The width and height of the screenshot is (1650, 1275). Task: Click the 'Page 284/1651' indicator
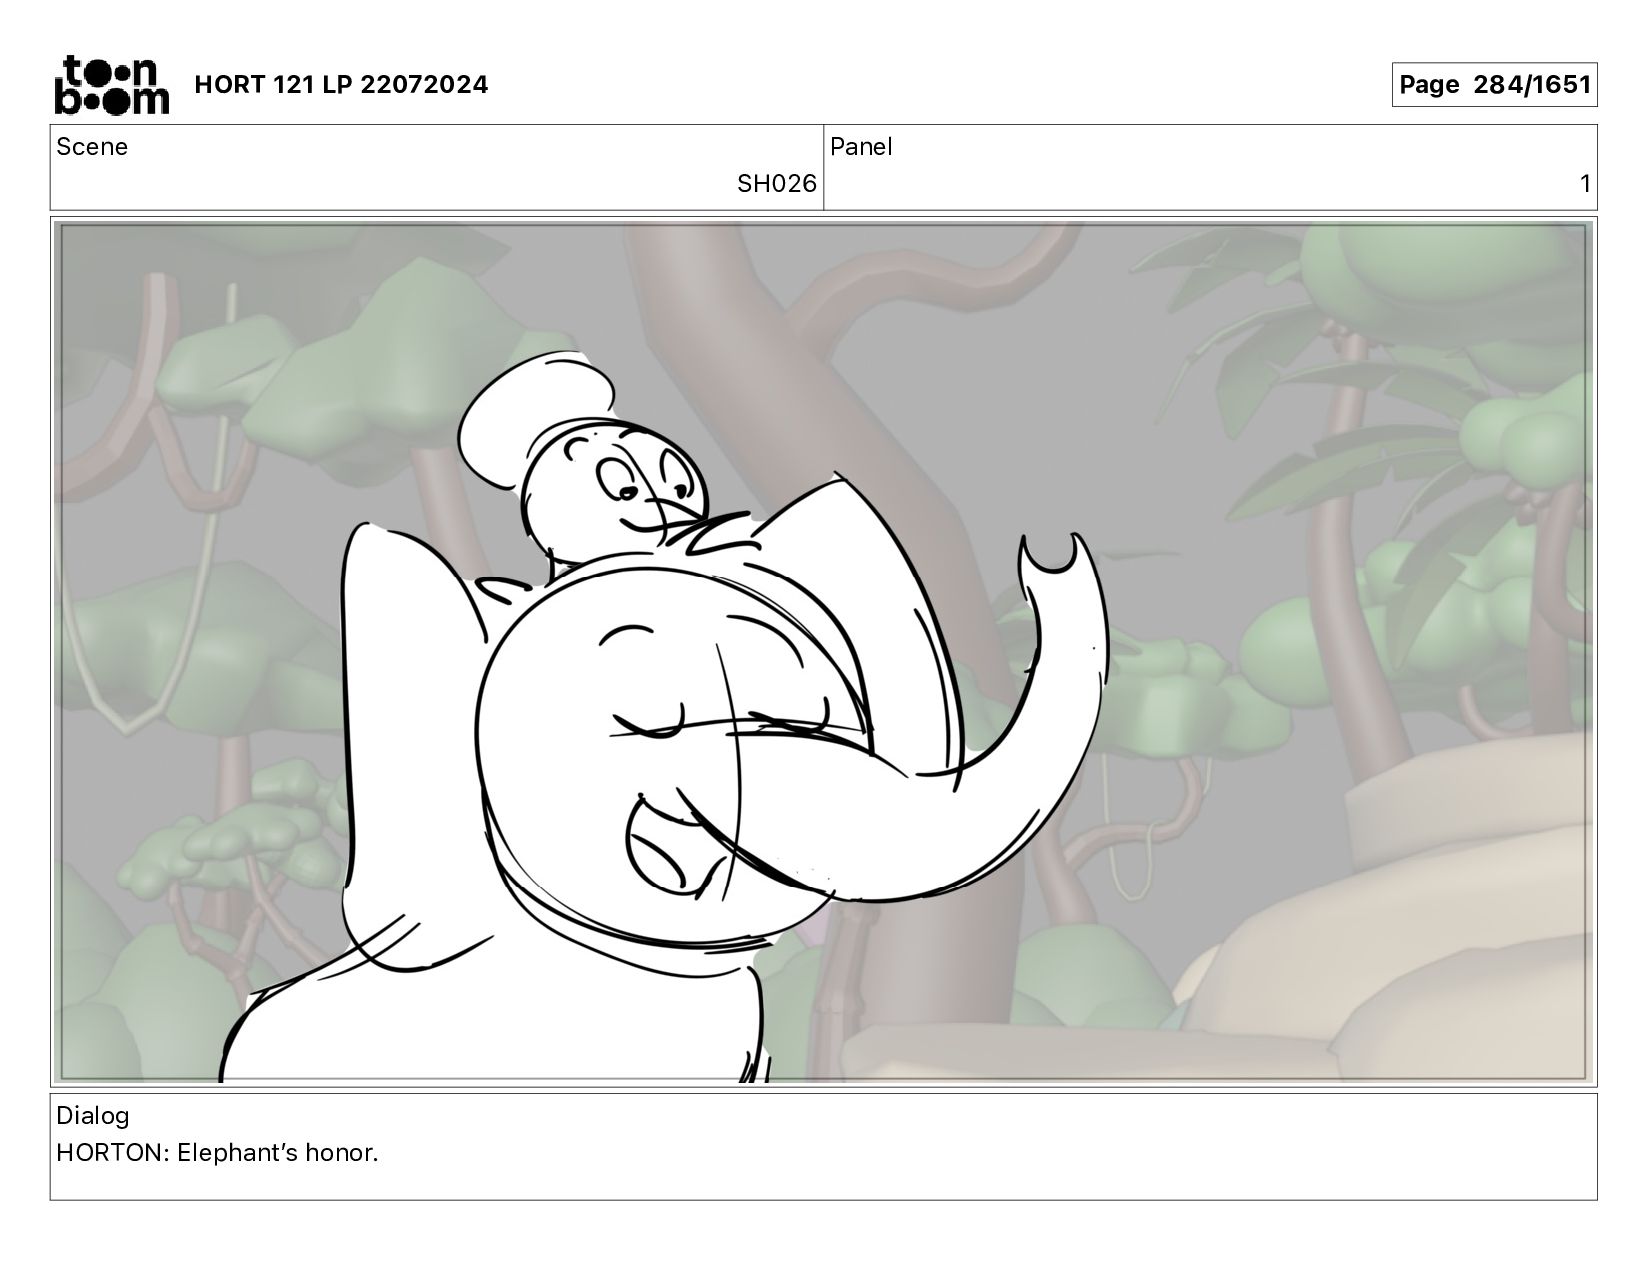1494,85
